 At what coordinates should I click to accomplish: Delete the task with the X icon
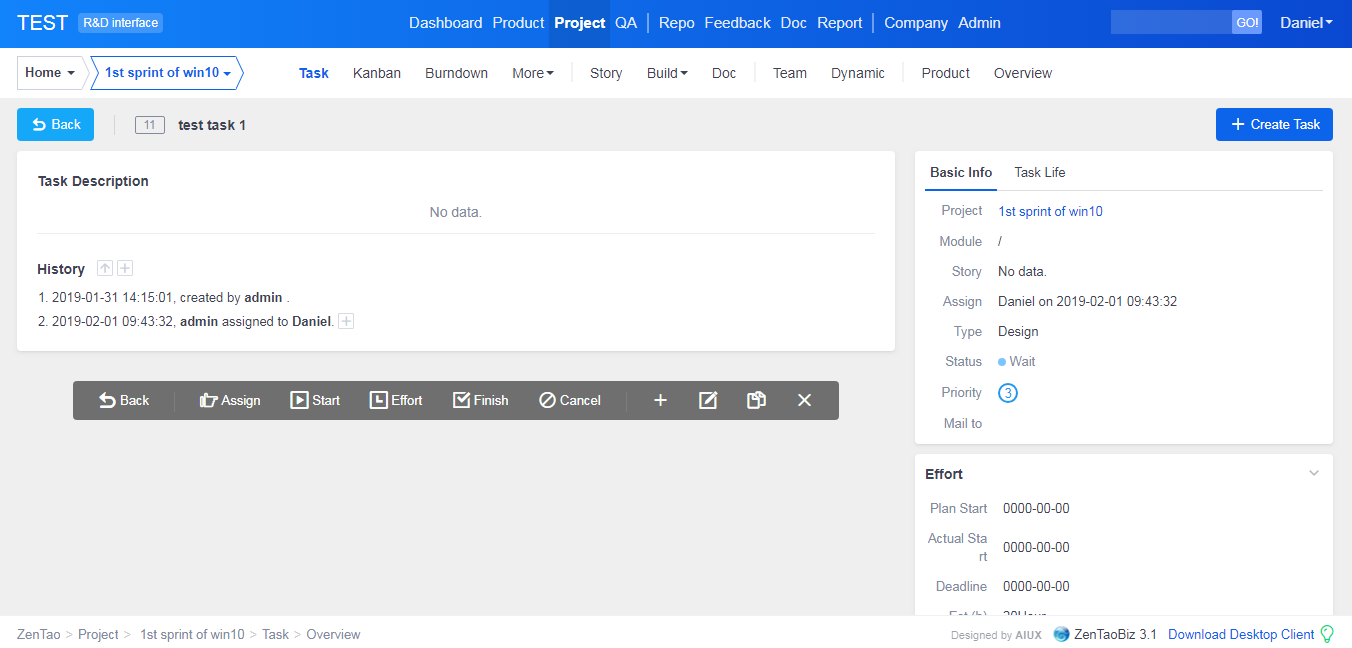[804, 400]
